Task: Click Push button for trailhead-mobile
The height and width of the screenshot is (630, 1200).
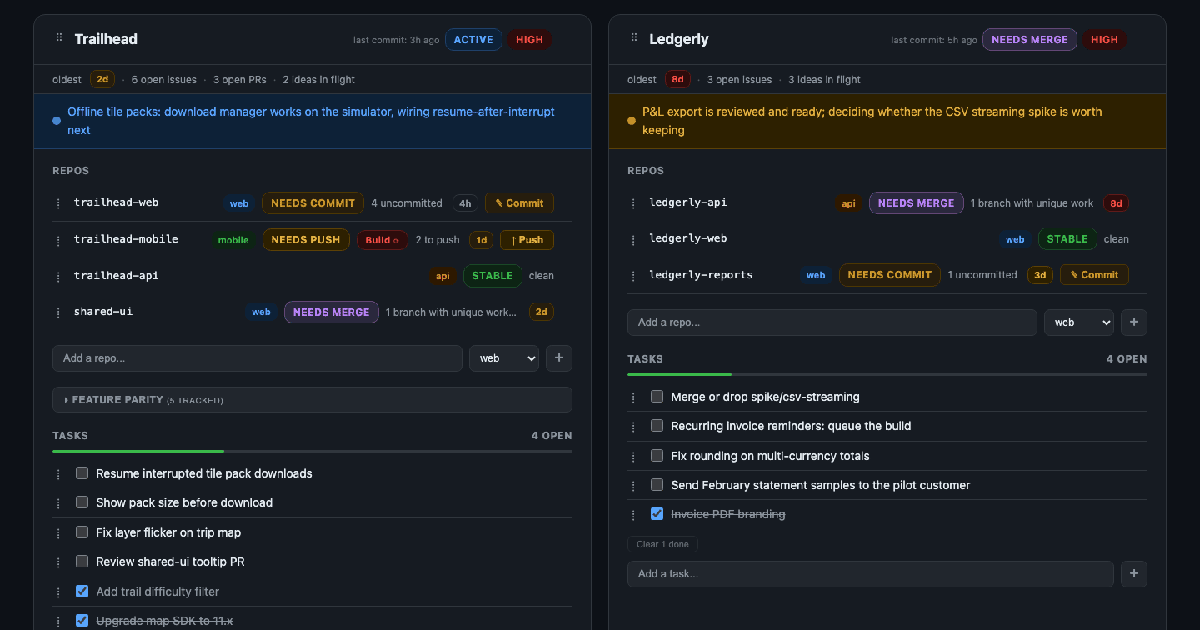Action: point(527,240)
